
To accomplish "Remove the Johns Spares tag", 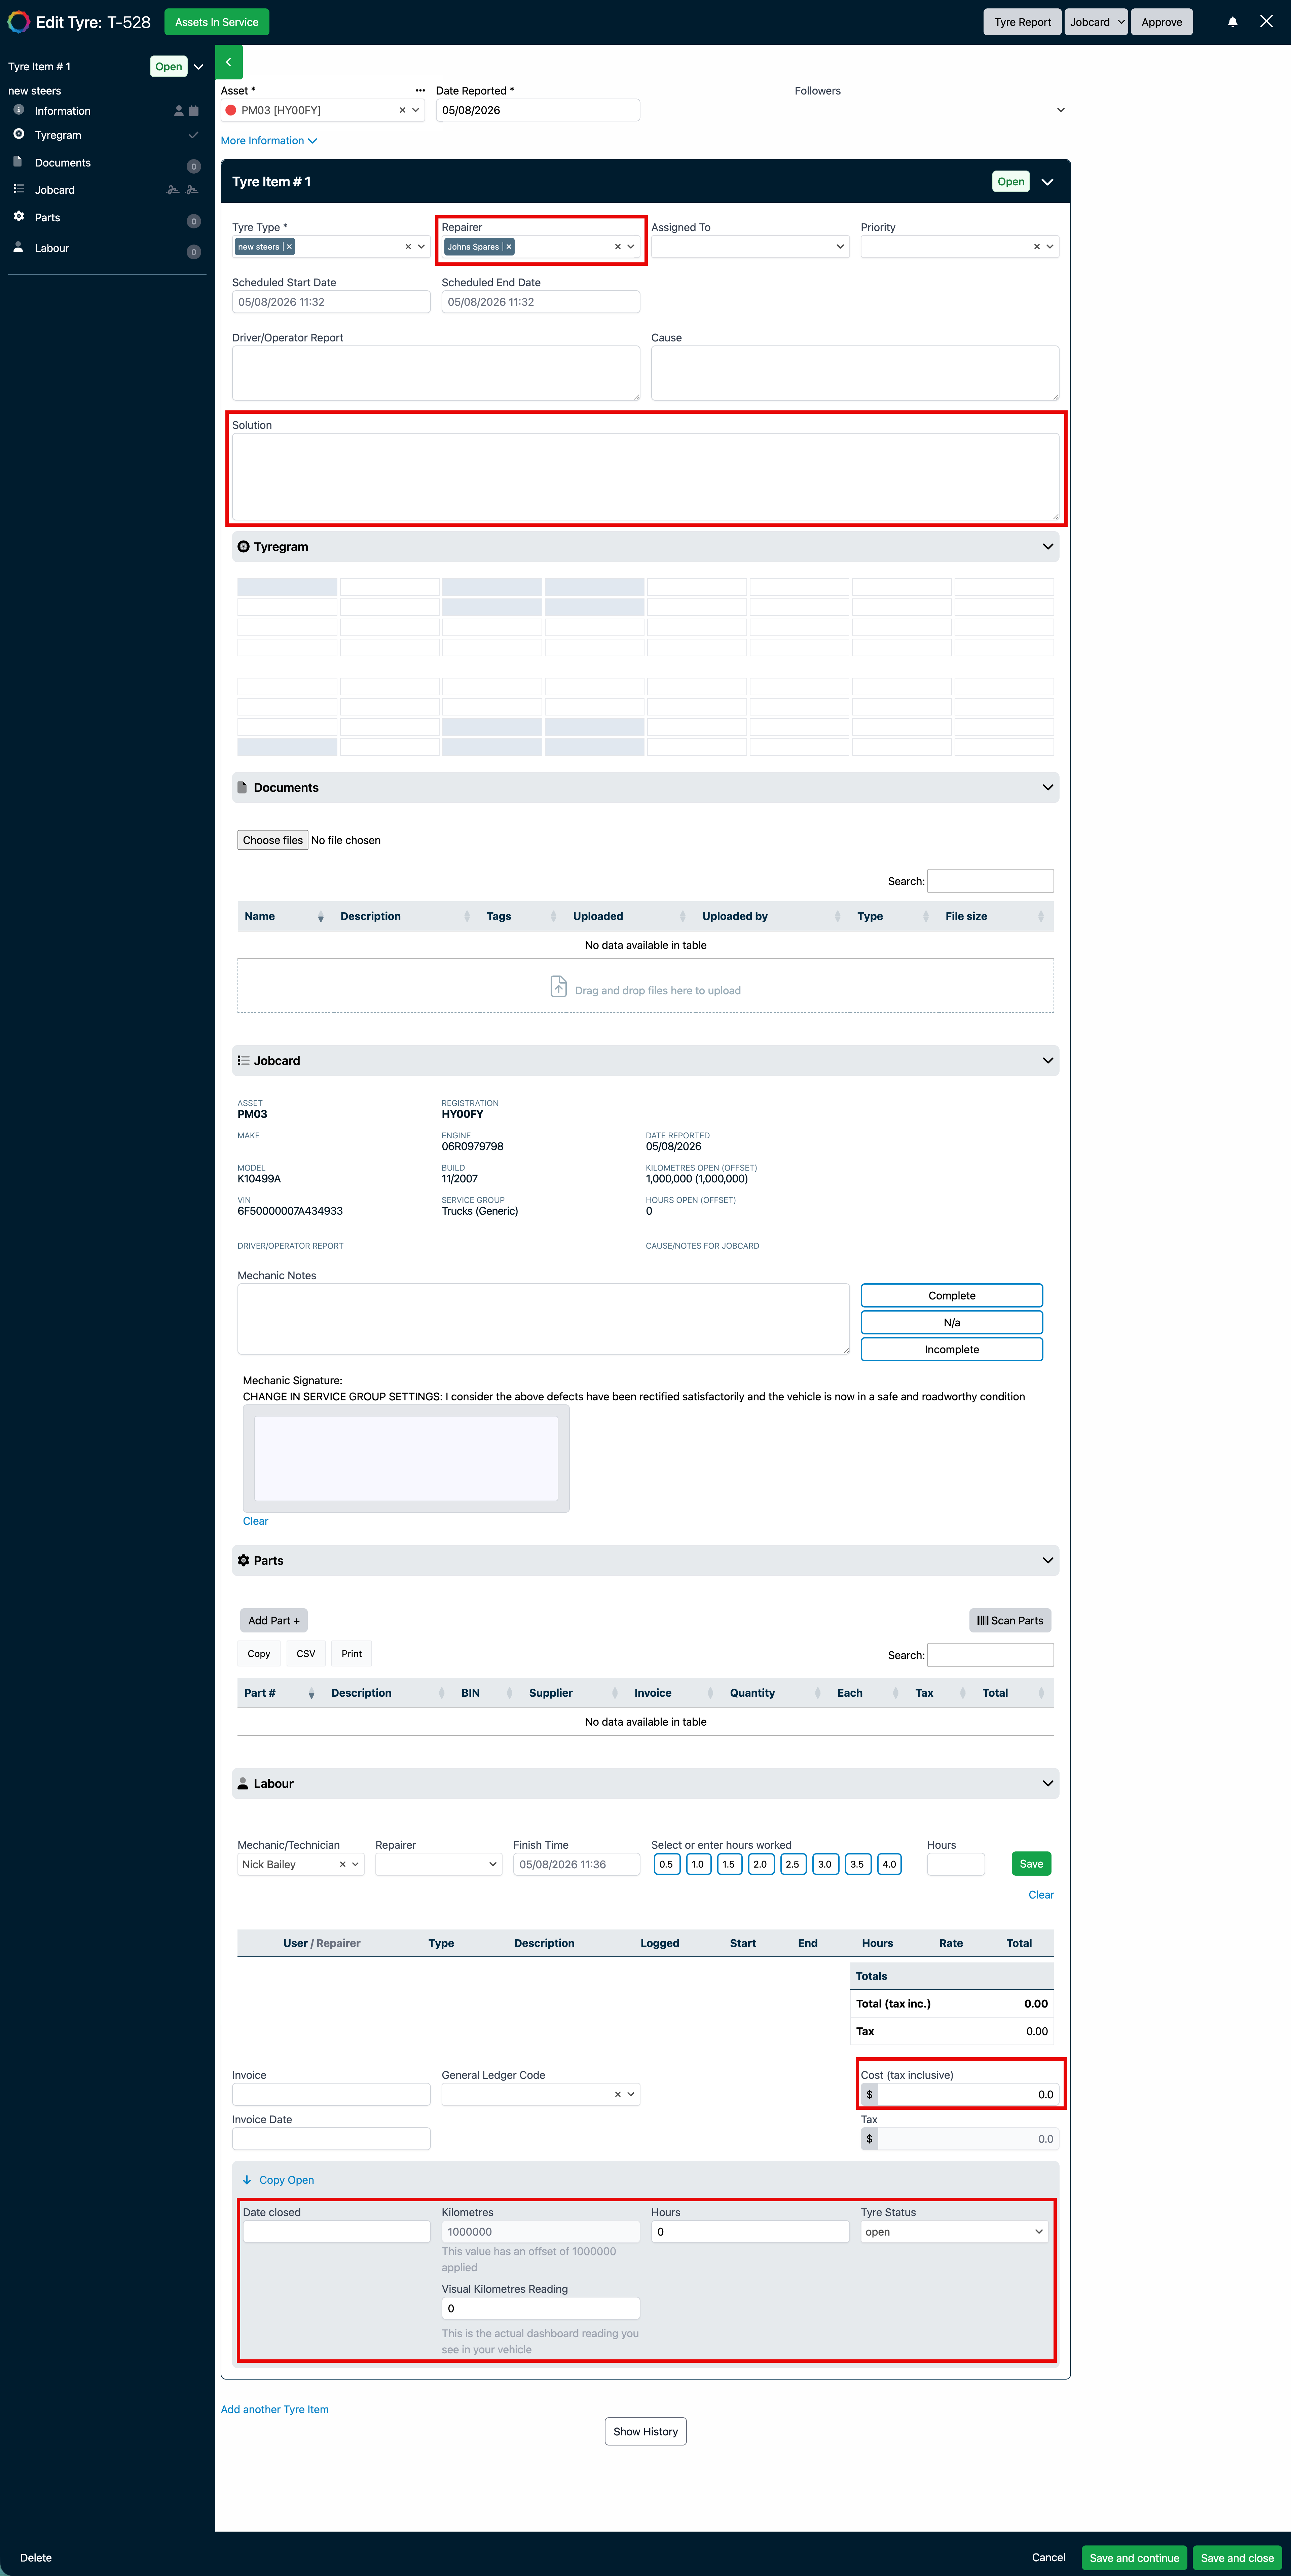I will [508, 247].
